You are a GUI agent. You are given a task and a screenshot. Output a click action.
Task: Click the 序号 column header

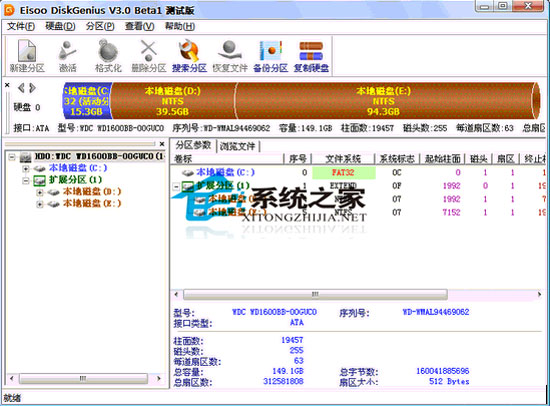tap(297, 159)
